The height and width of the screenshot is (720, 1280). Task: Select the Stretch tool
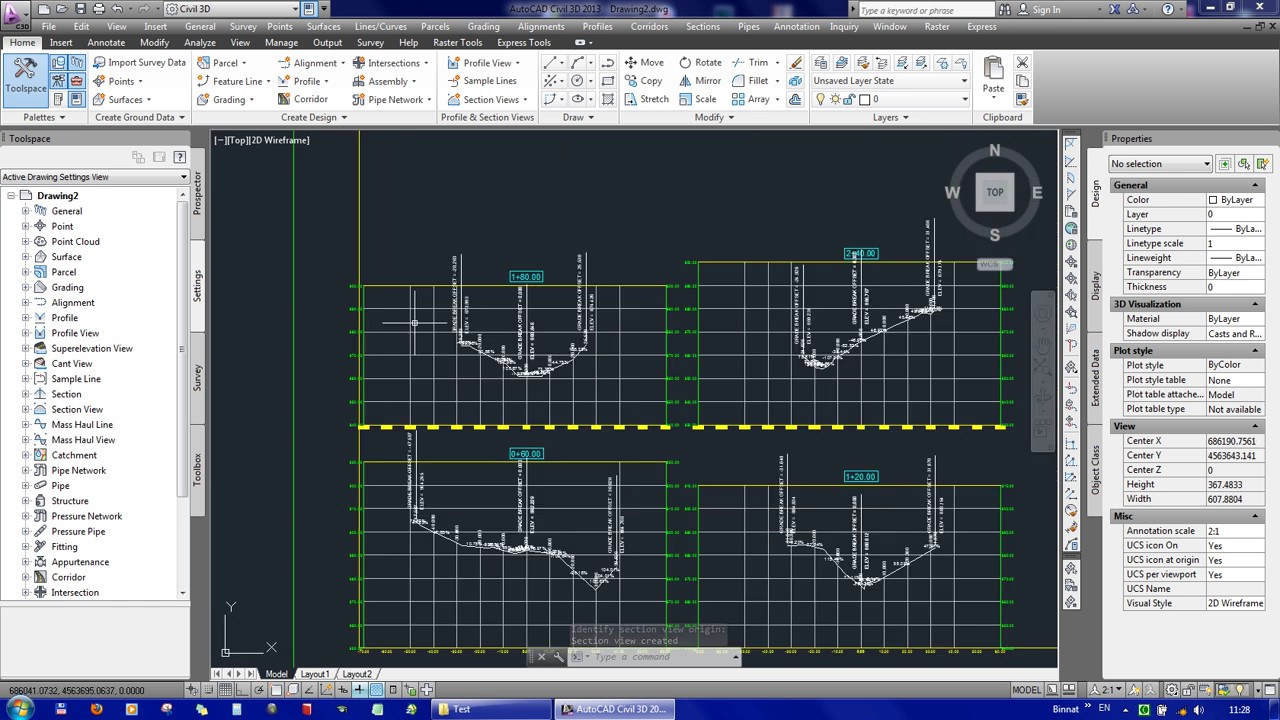coord(646,99)
